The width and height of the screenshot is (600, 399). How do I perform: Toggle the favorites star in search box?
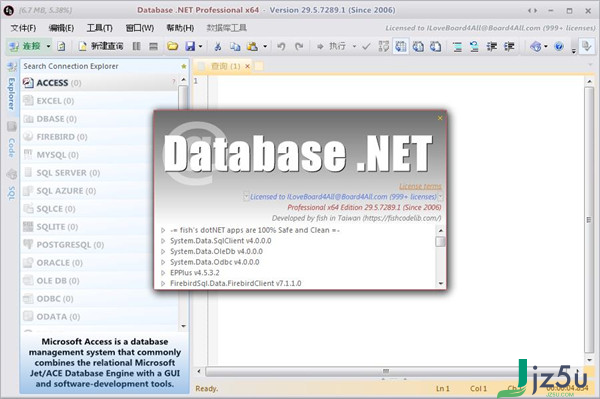pyautogui.click(x=184, y=66)
